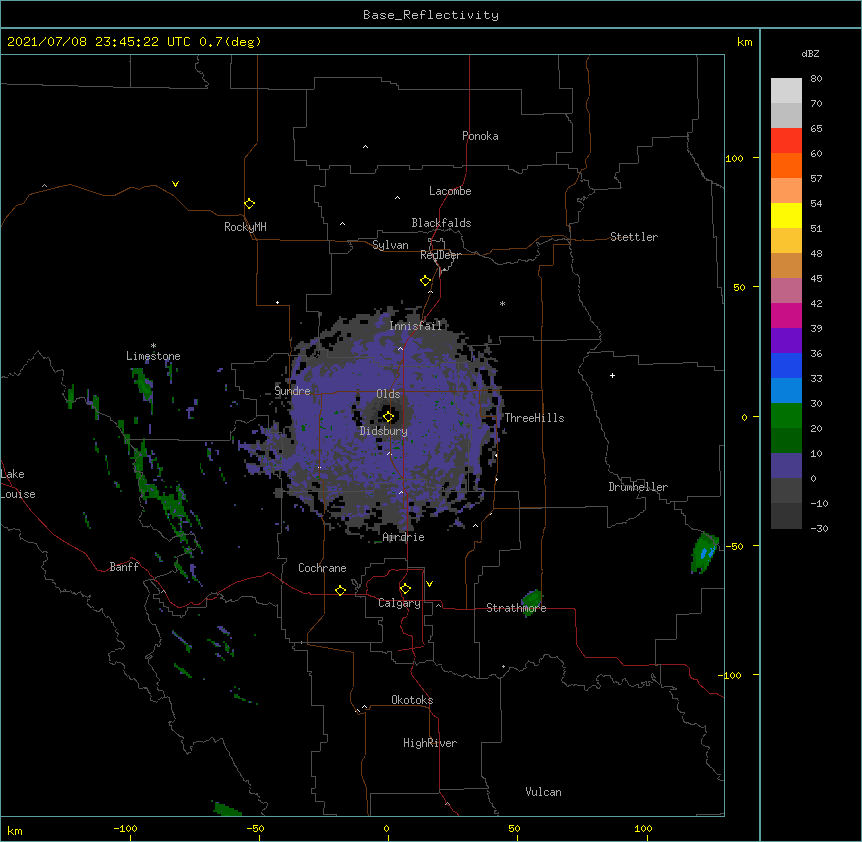Select the blue 36 dBZ legend swatch
This screenshot has width=862, height=842.
point(786,365)
